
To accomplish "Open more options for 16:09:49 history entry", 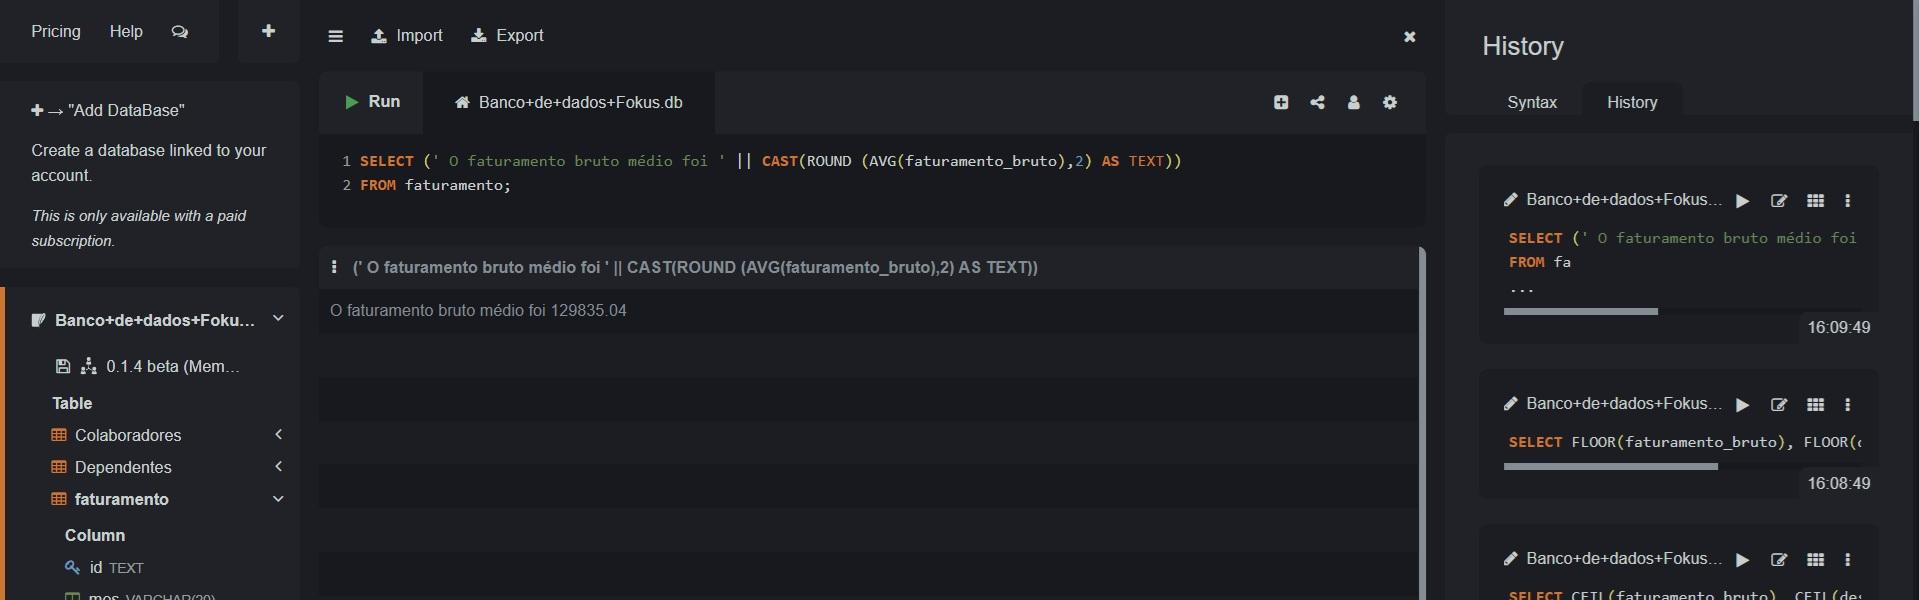I will pos(1848,201).
